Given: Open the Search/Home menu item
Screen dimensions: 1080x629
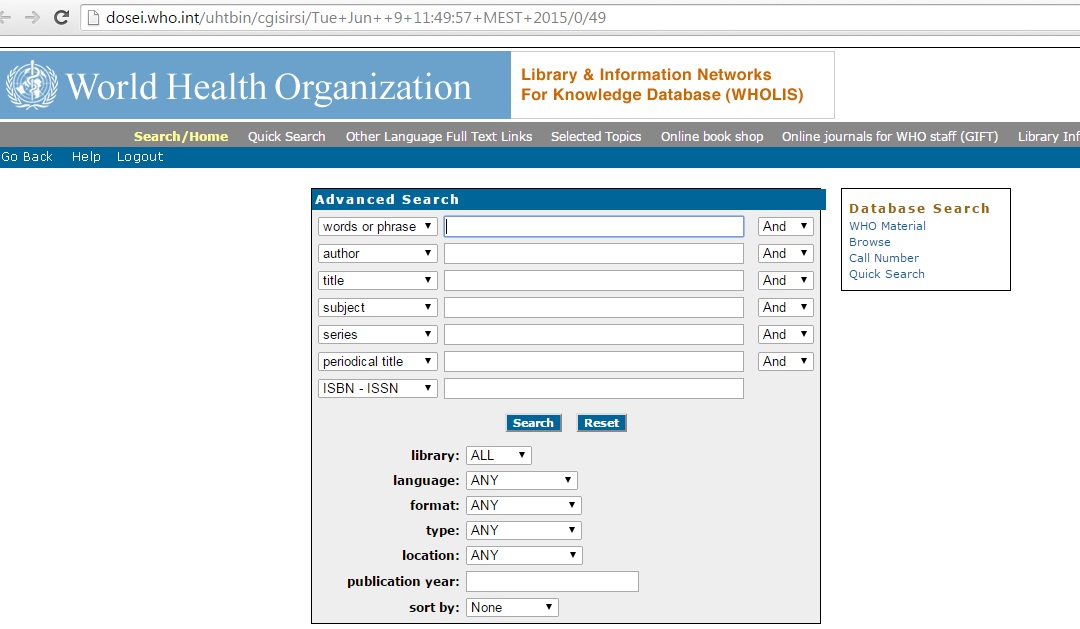Looking at the screenshot, I should click(x=181, y=136).
